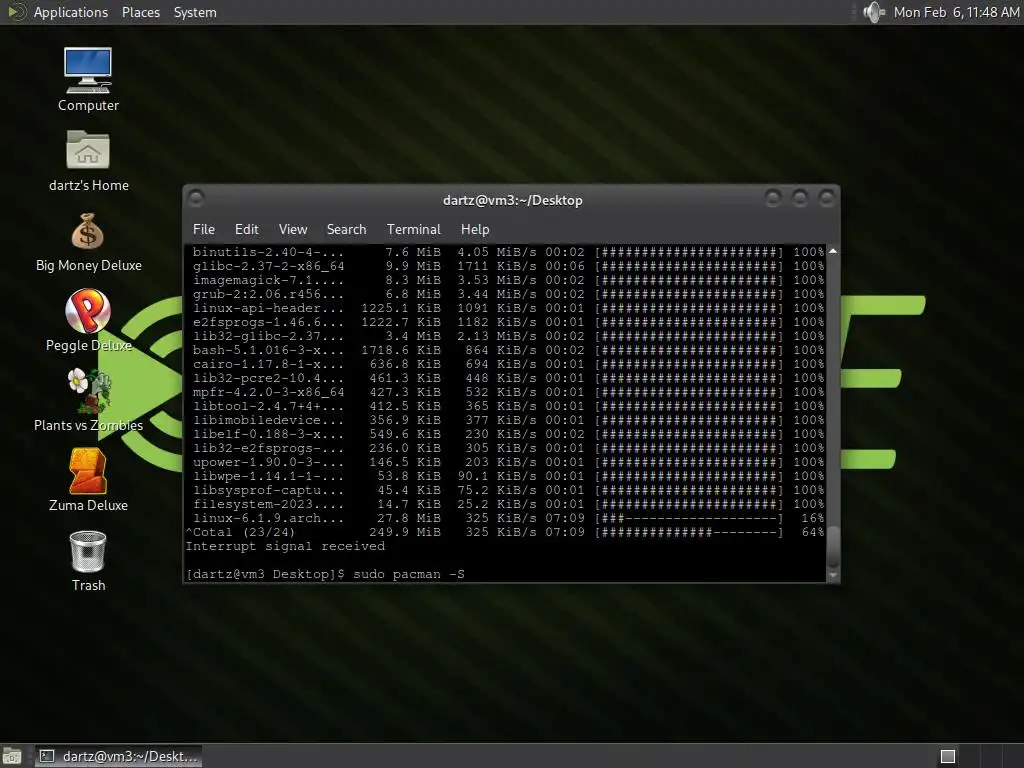Open the Places menu

tap(140, 12)
